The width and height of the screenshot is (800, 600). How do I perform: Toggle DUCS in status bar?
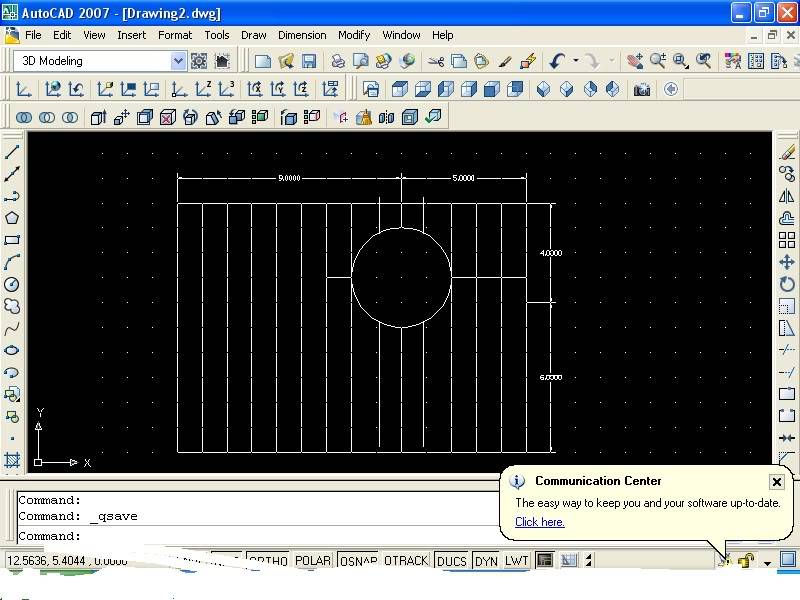click(x=452, y=561)
